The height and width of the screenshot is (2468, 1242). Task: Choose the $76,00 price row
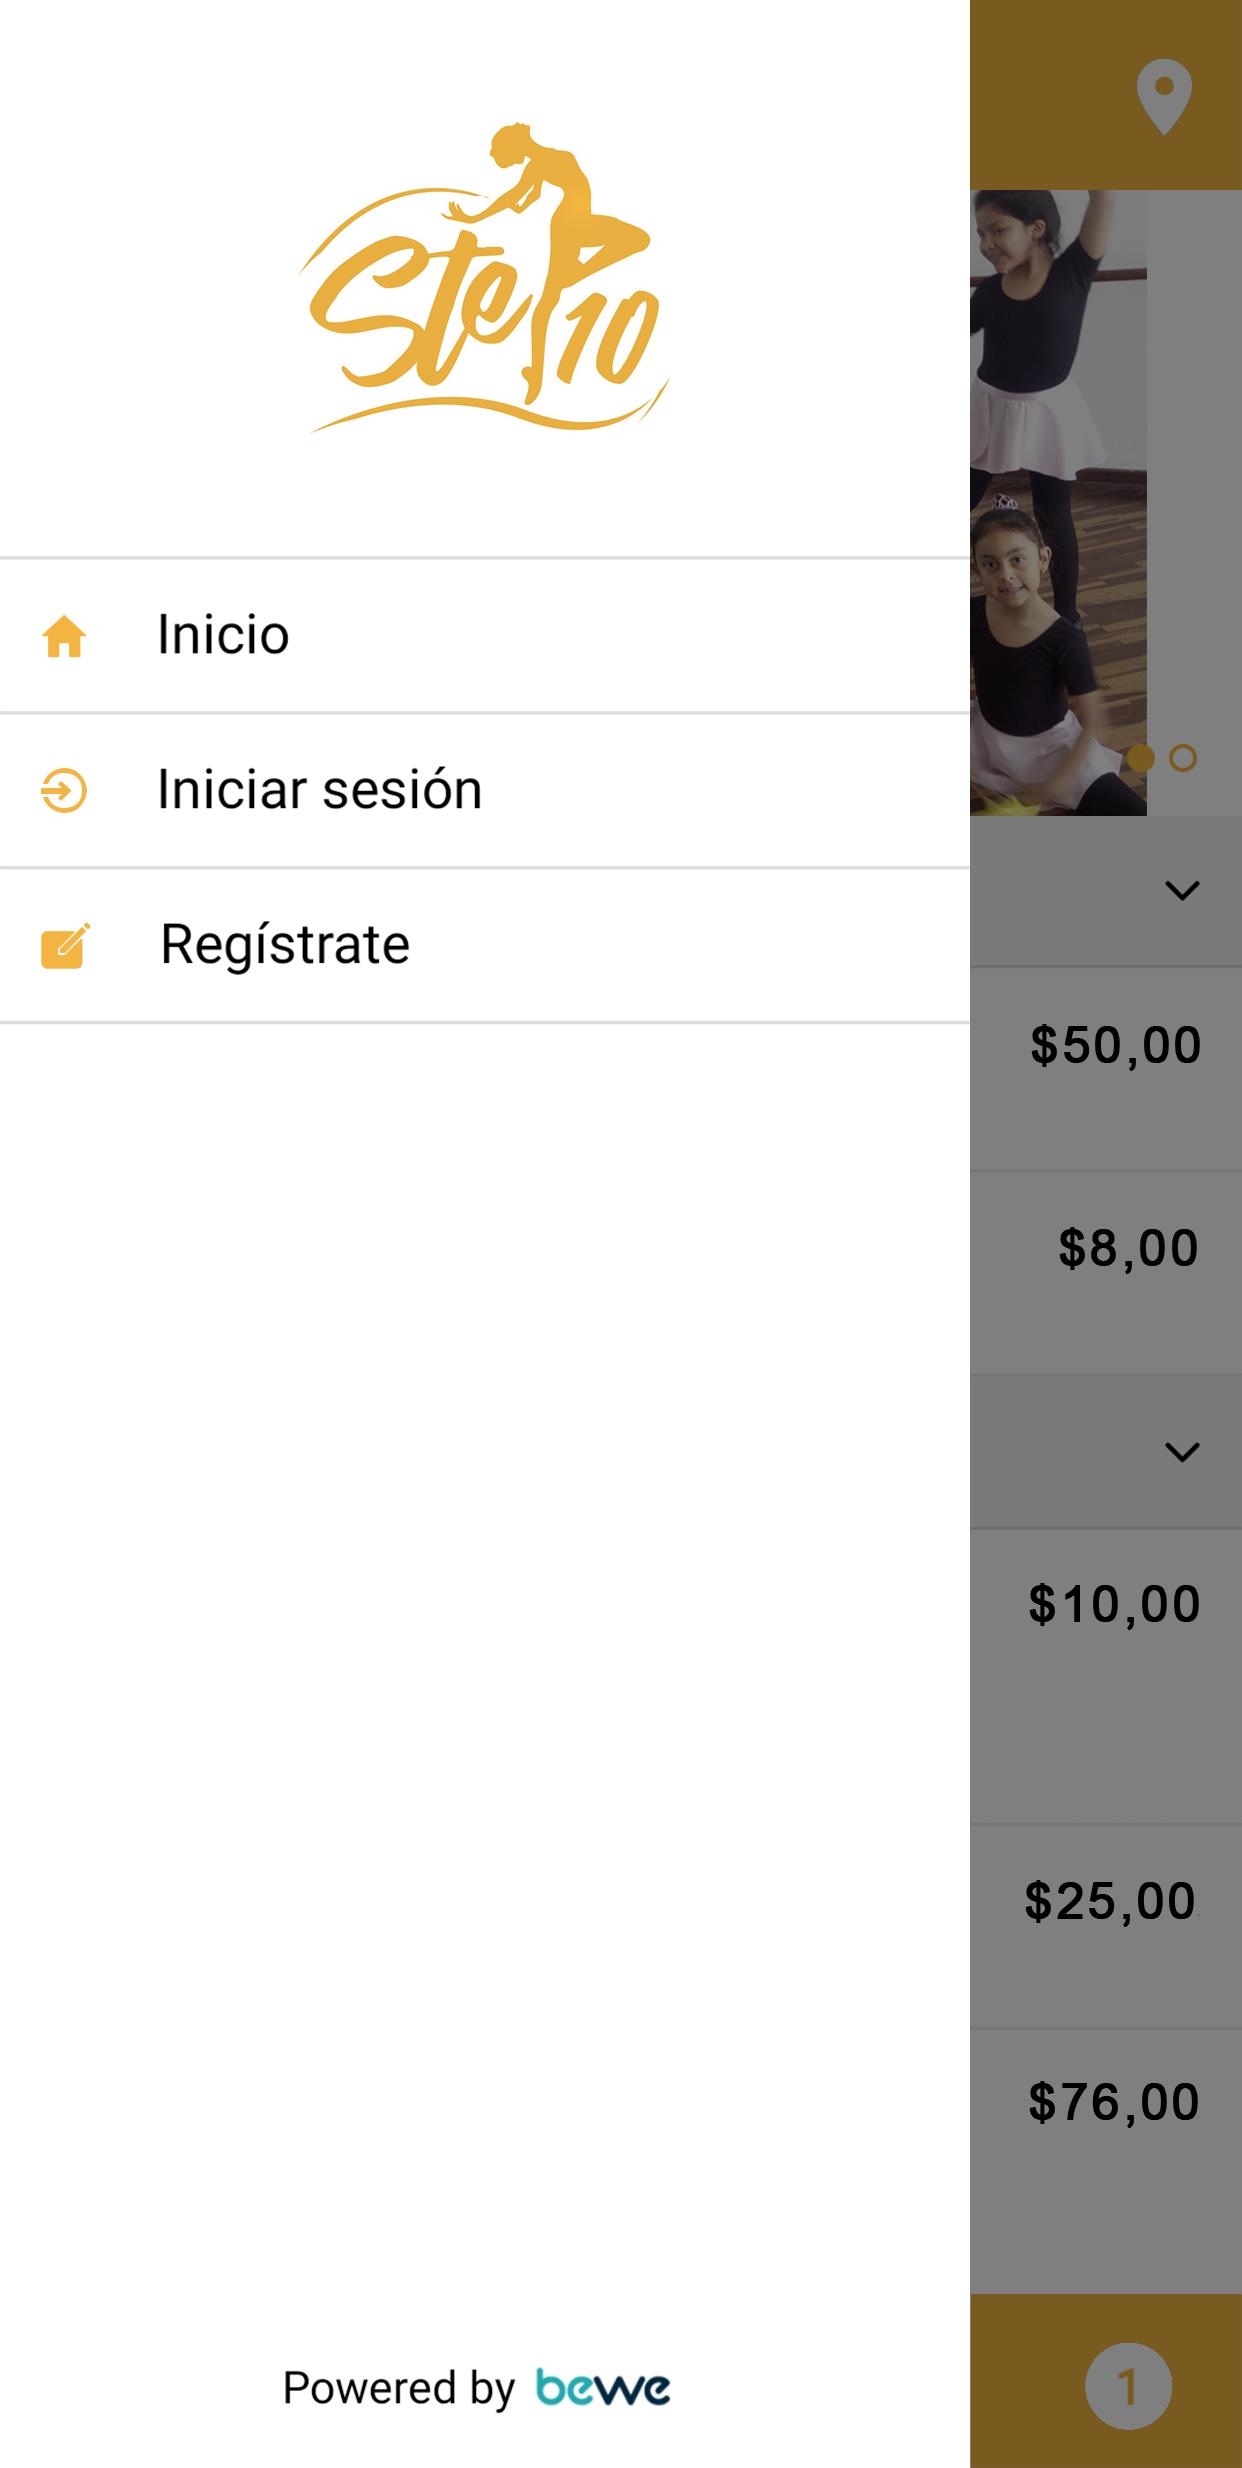1106,2160
